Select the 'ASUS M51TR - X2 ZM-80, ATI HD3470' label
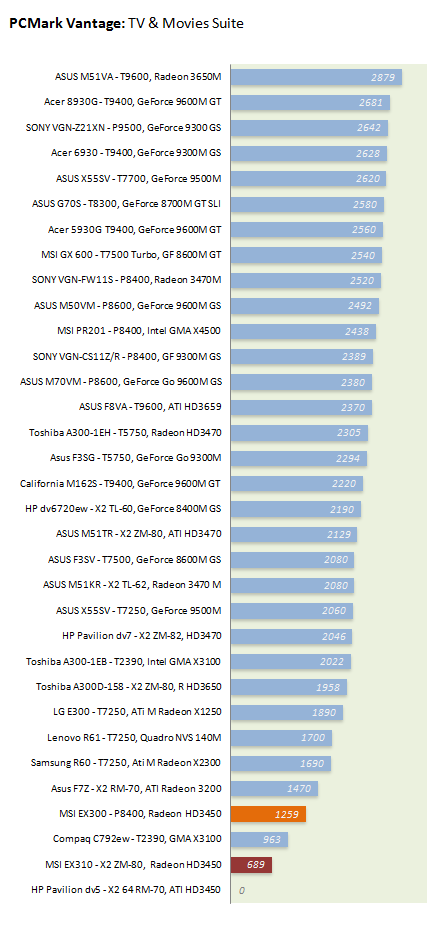 pyautogui.click(x=138, y=534)
